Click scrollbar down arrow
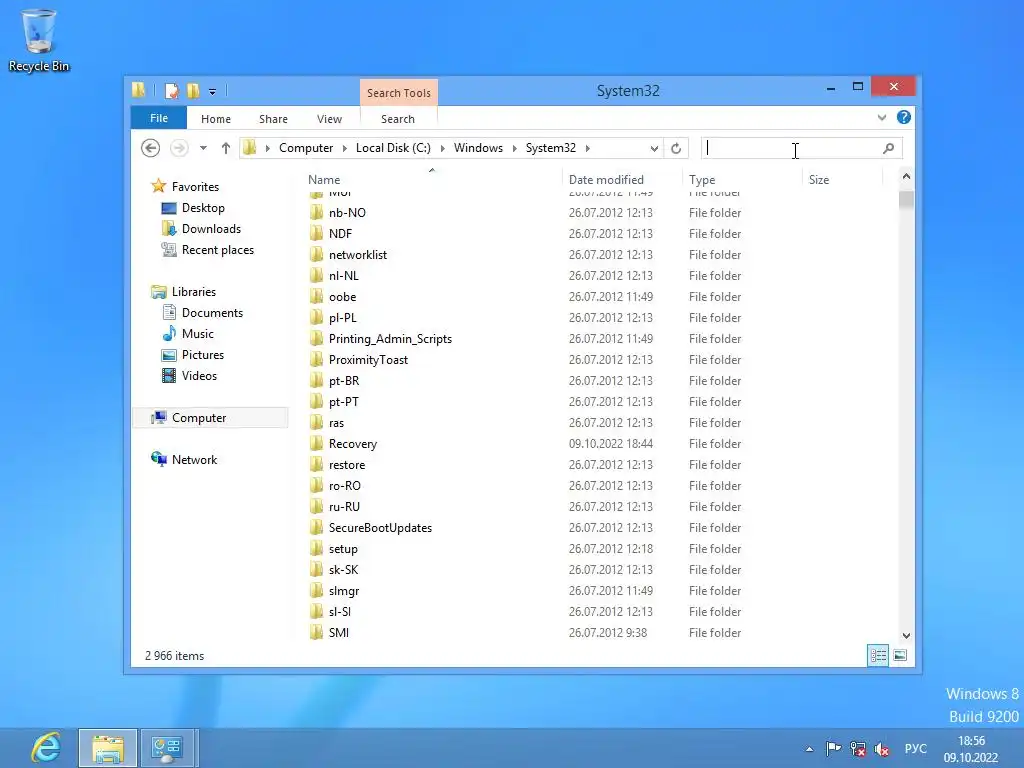The image size is (1024, 768). pos(906,635)
